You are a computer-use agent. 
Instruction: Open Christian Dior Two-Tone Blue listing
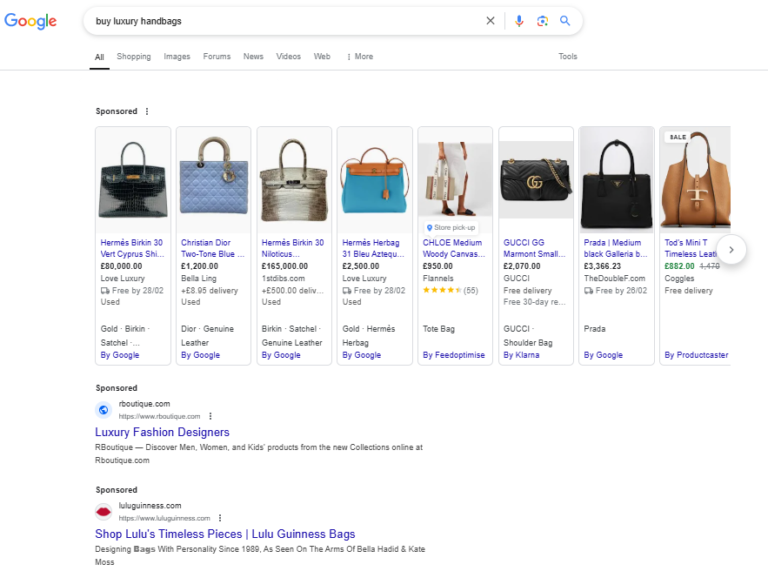[213, 248]
